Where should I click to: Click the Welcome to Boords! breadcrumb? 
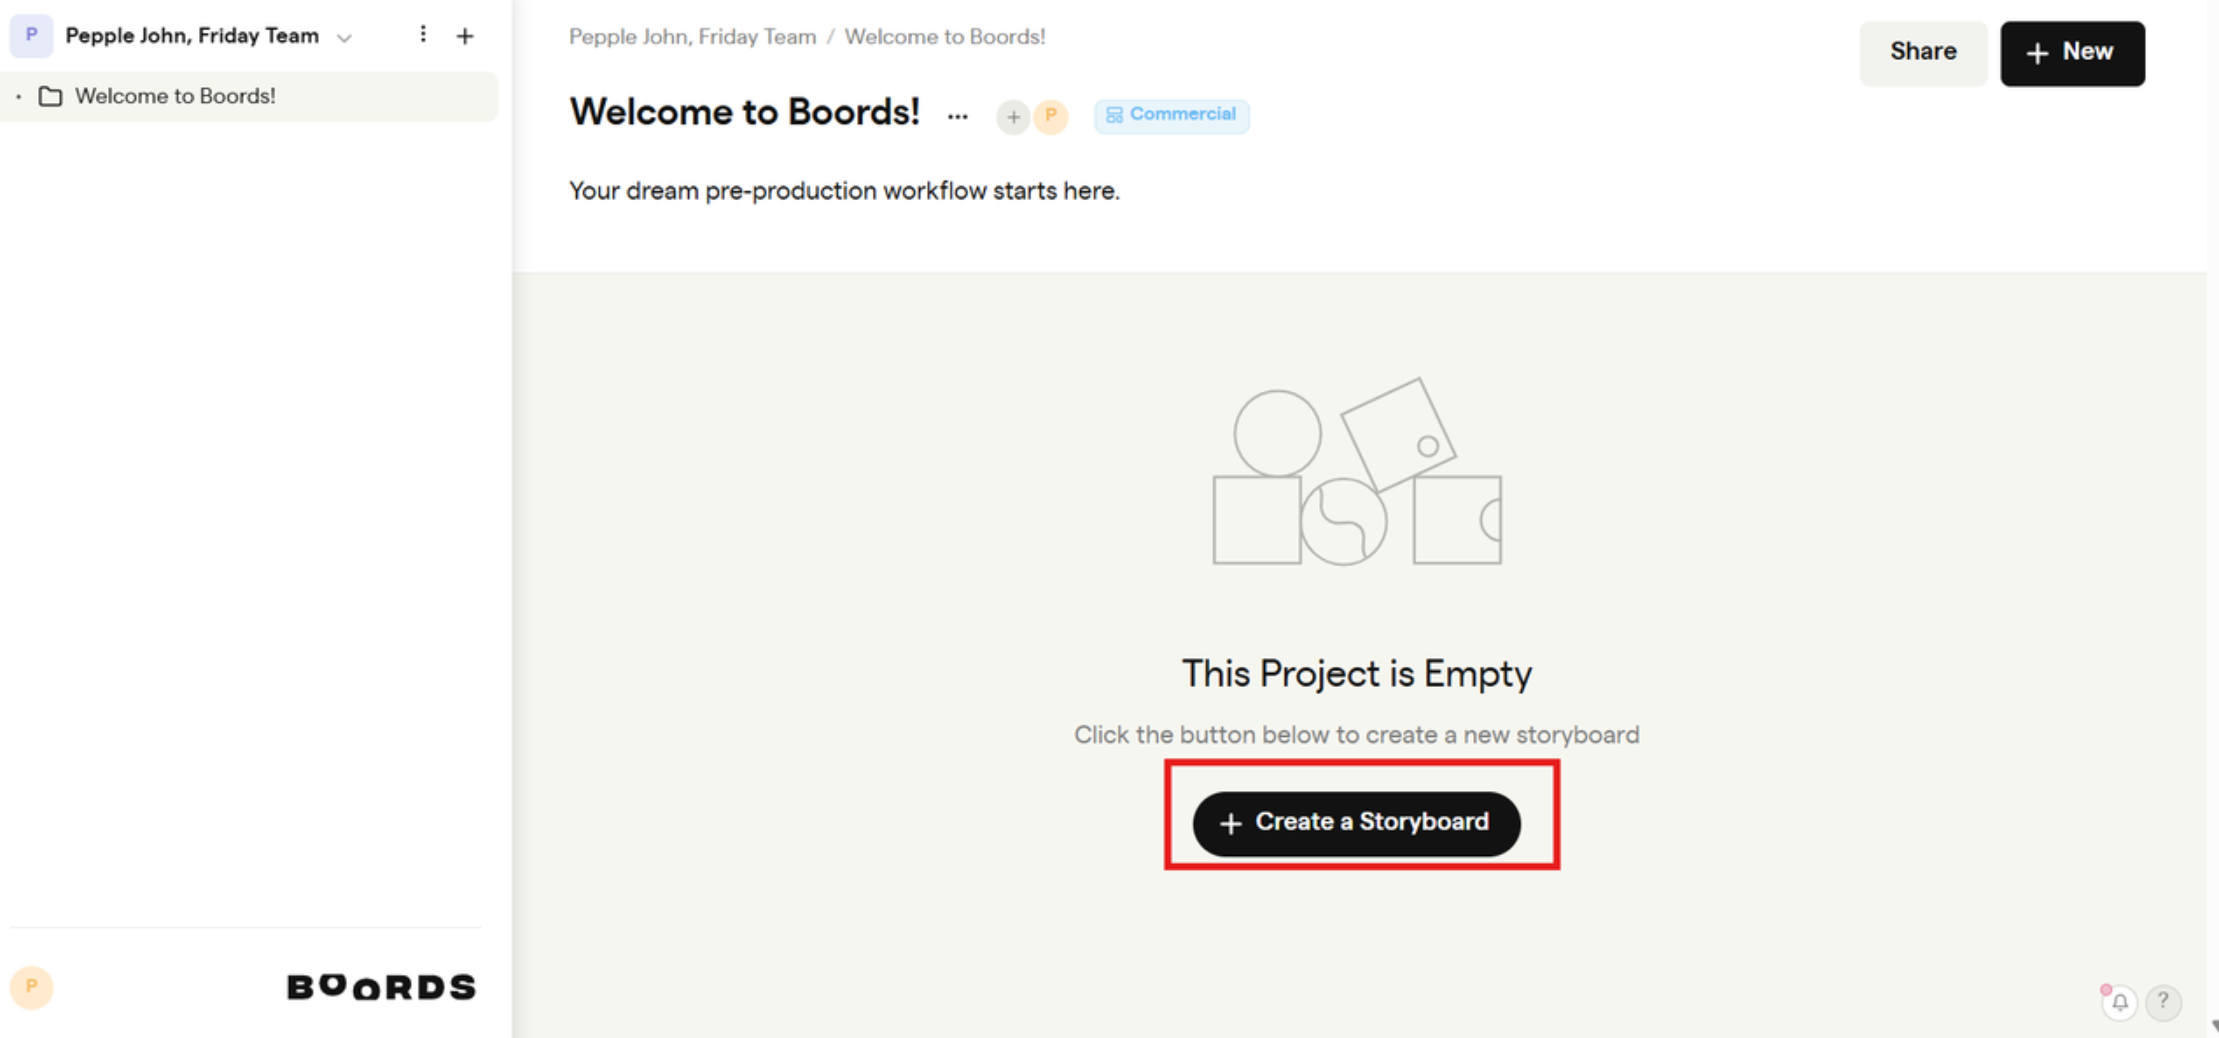pos(945,36)
